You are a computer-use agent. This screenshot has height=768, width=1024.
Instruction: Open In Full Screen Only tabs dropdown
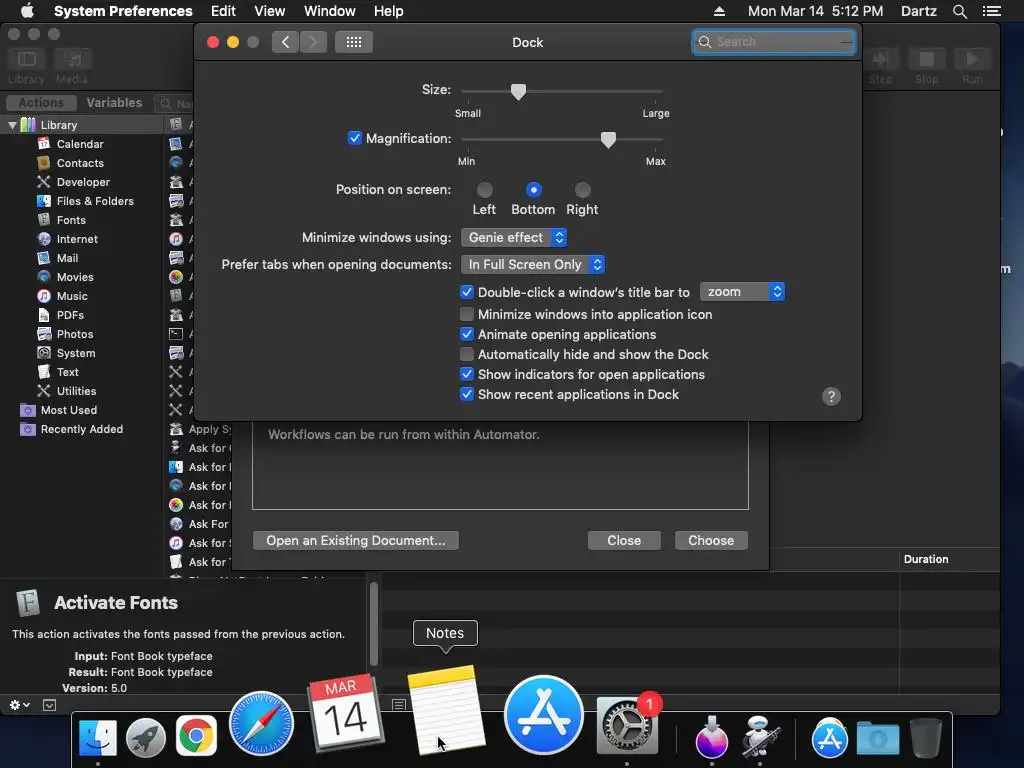tap(533, 264)
